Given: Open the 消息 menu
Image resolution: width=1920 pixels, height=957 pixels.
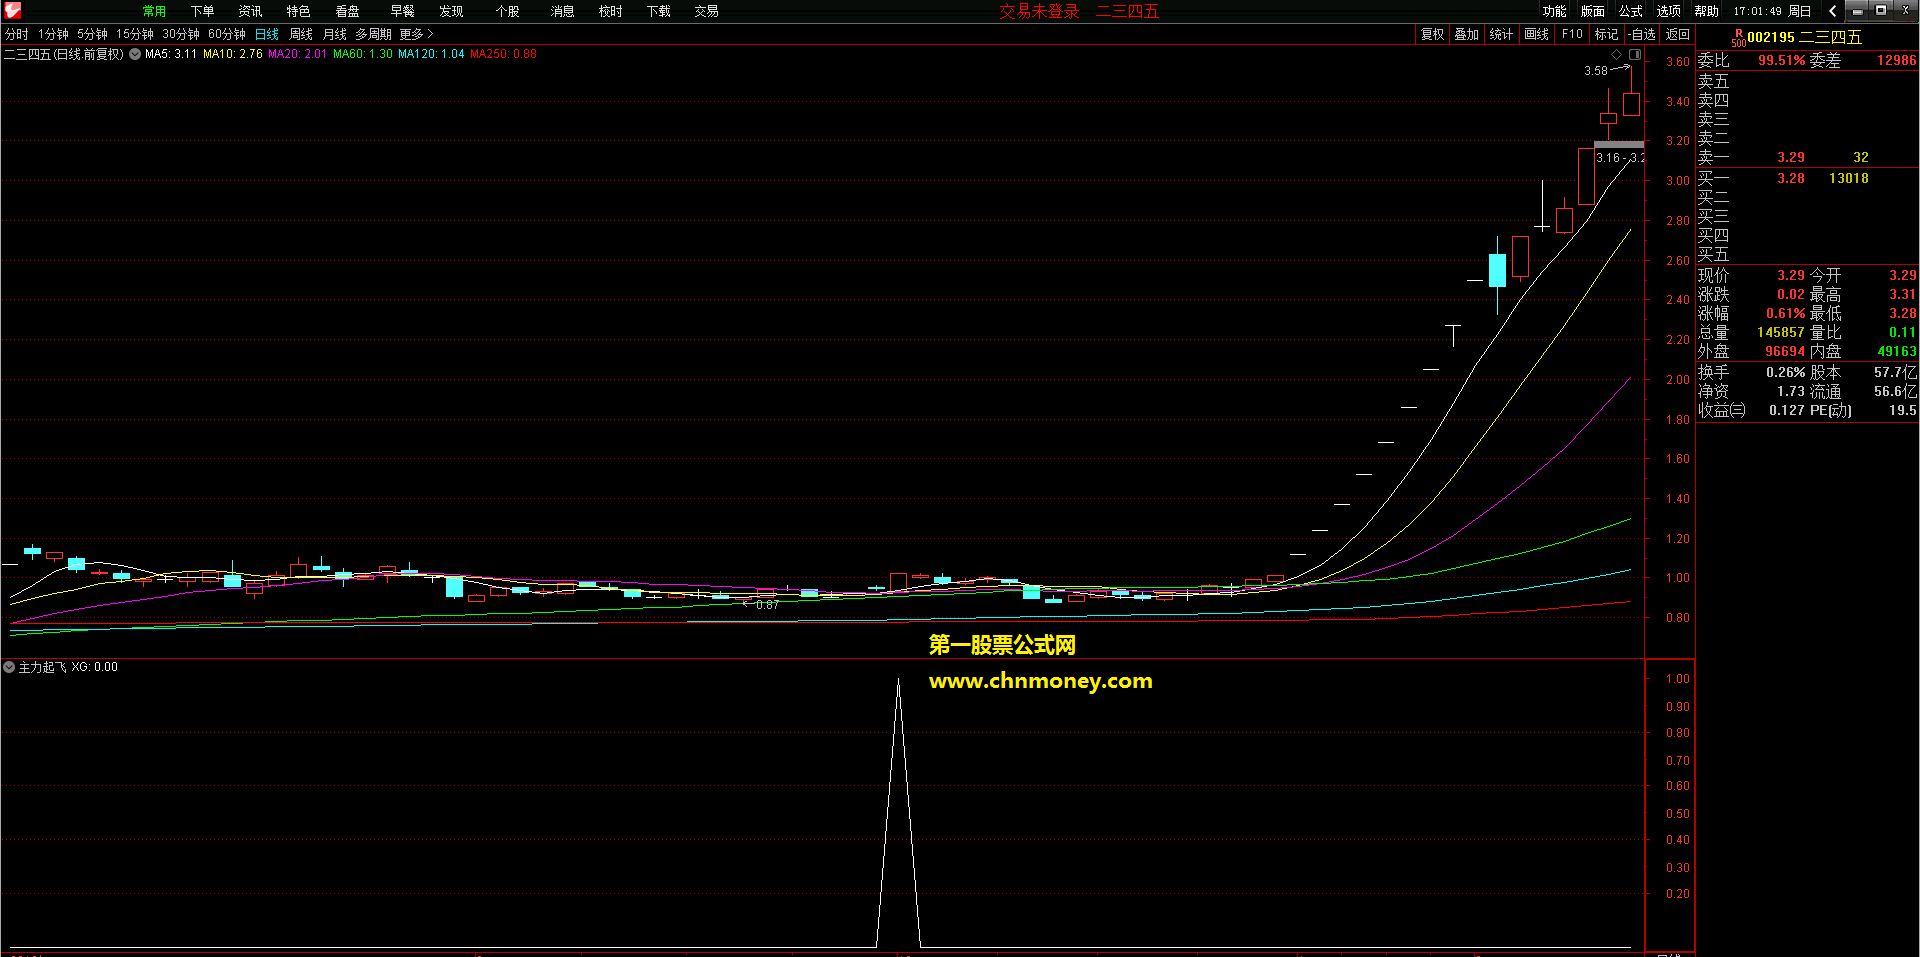Looking at the screenshot, I should (x=562, y=11).
